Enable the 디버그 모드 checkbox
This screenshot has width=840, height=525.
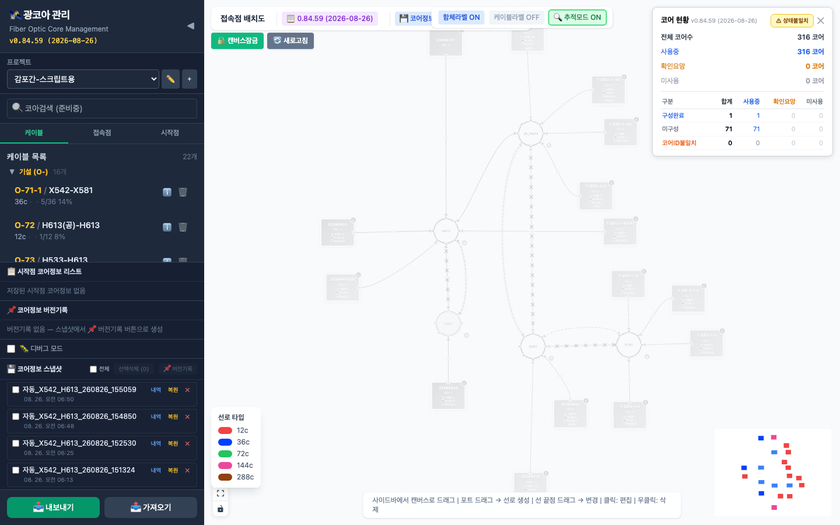click(x=11, y=349)
